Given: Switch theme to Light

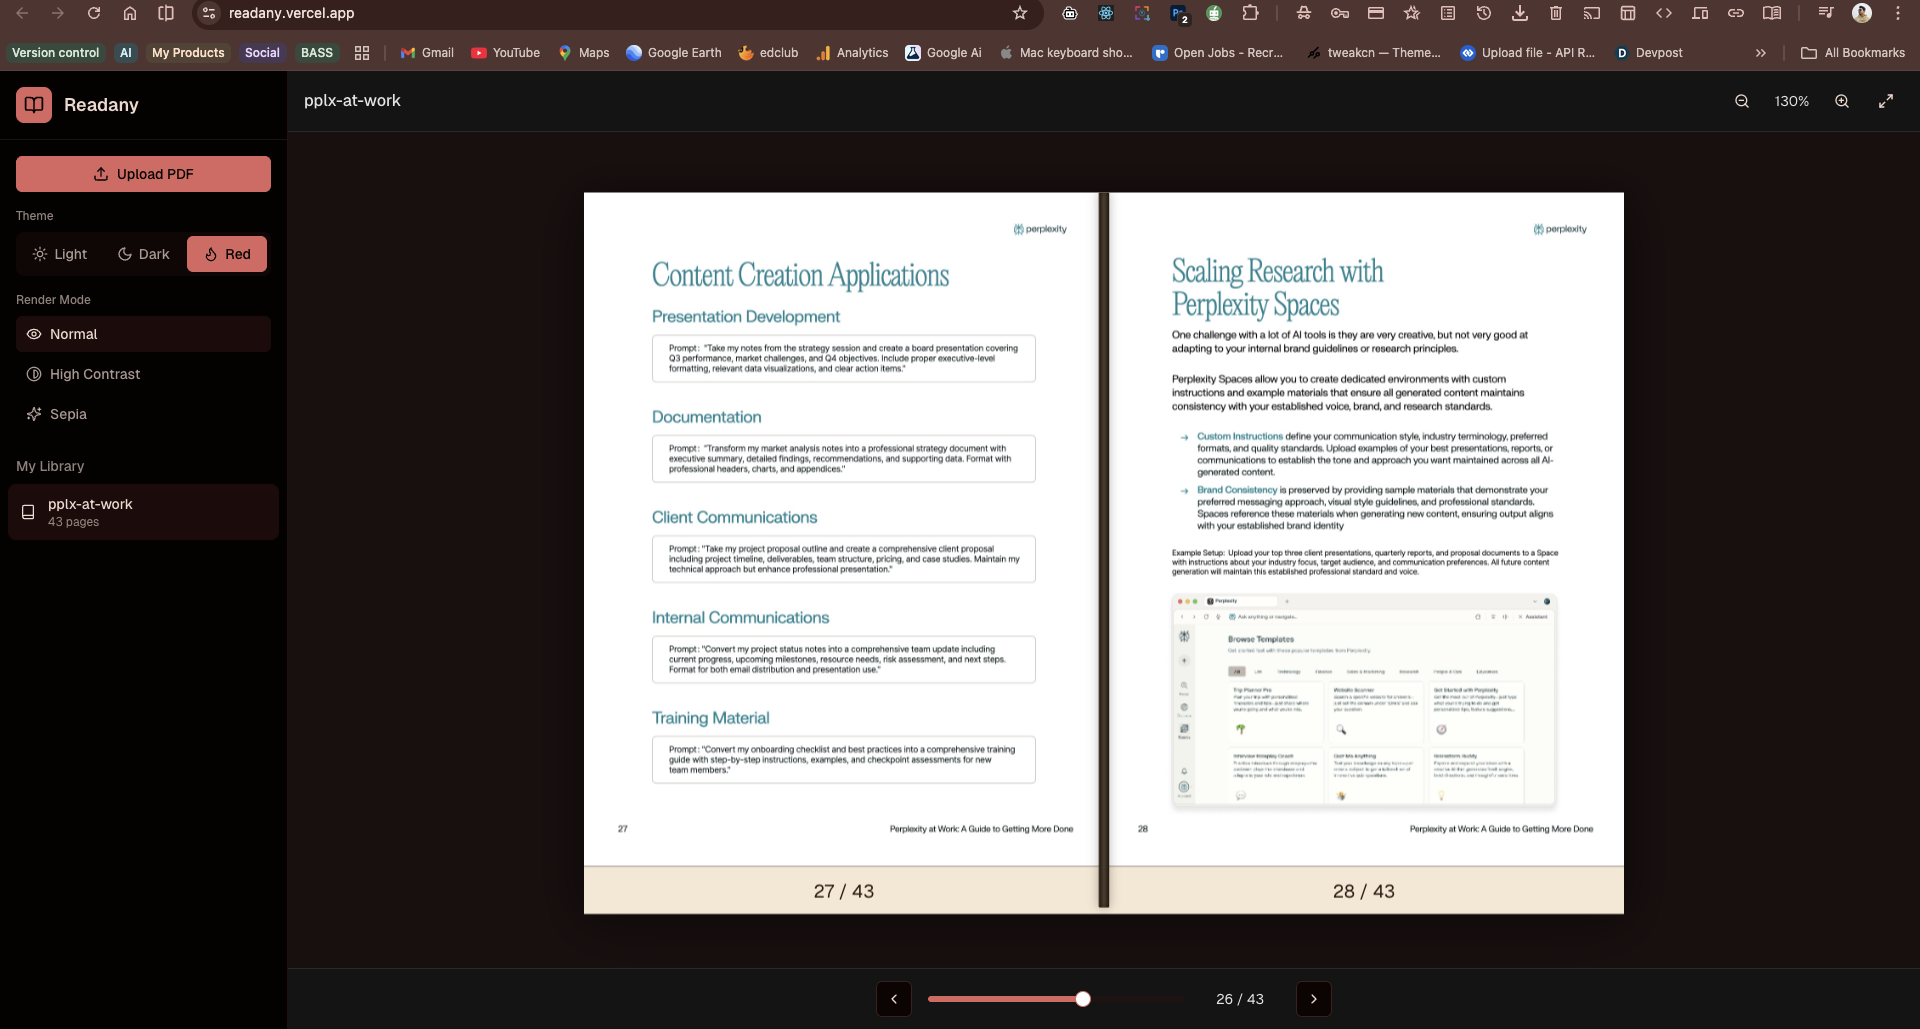Looking at the screenshot, I should pos(60,254).
